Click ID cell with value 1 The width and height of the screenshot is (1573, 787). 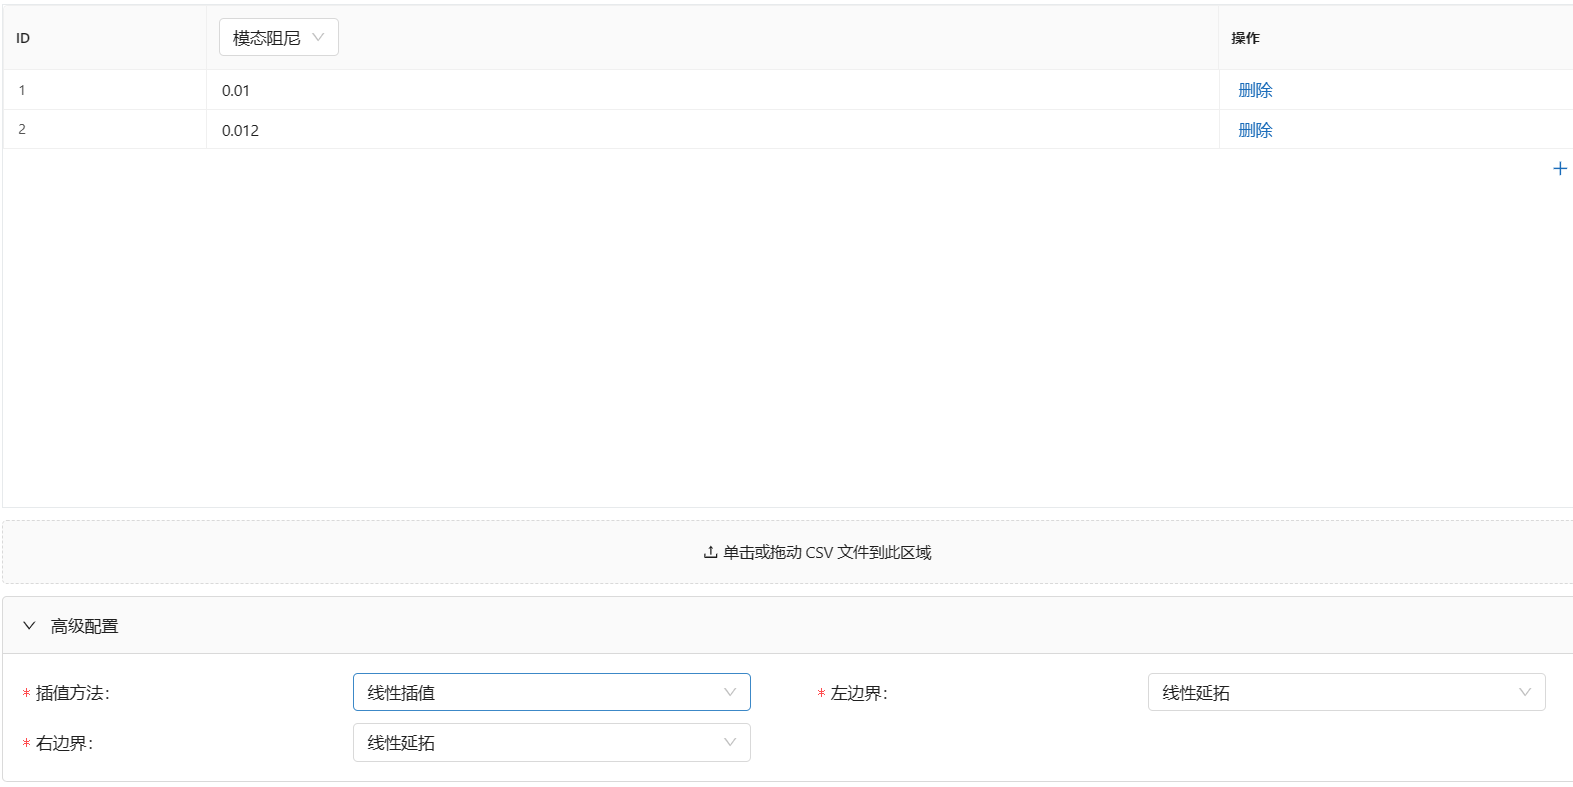[104, 90]
